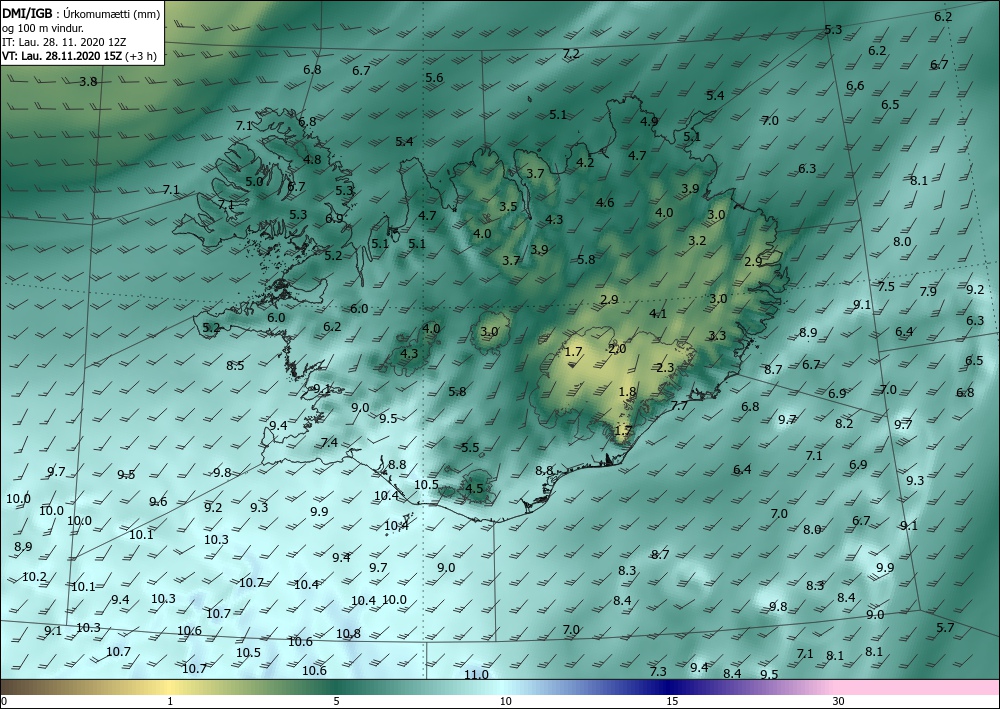Click the map value 7.4
Image resolution: width=1000 pixels, height=709 pixels.
[329, 442]
